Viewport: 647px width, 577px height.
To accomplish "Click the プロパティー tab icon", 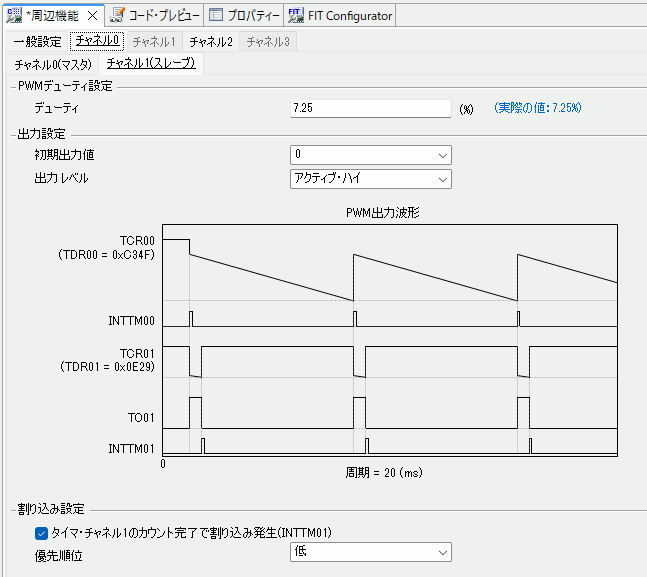I will coord(215,15).
